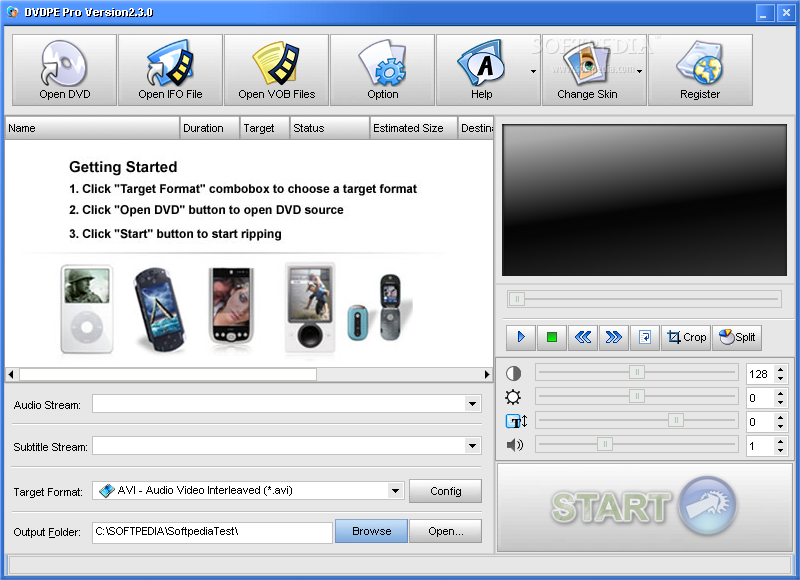Click the contrast value field showing 128
The width and height of the screenshot is (800, 580).
[760, 374]
